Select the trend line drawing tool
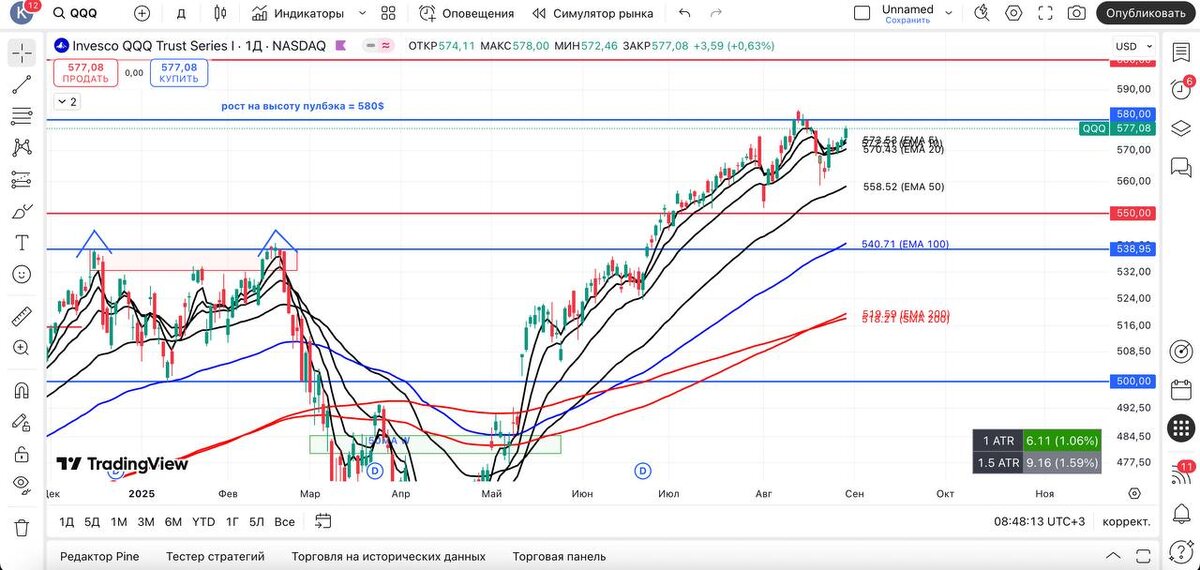The width and height of the screenshot is (1200, 570). point(22,85)
